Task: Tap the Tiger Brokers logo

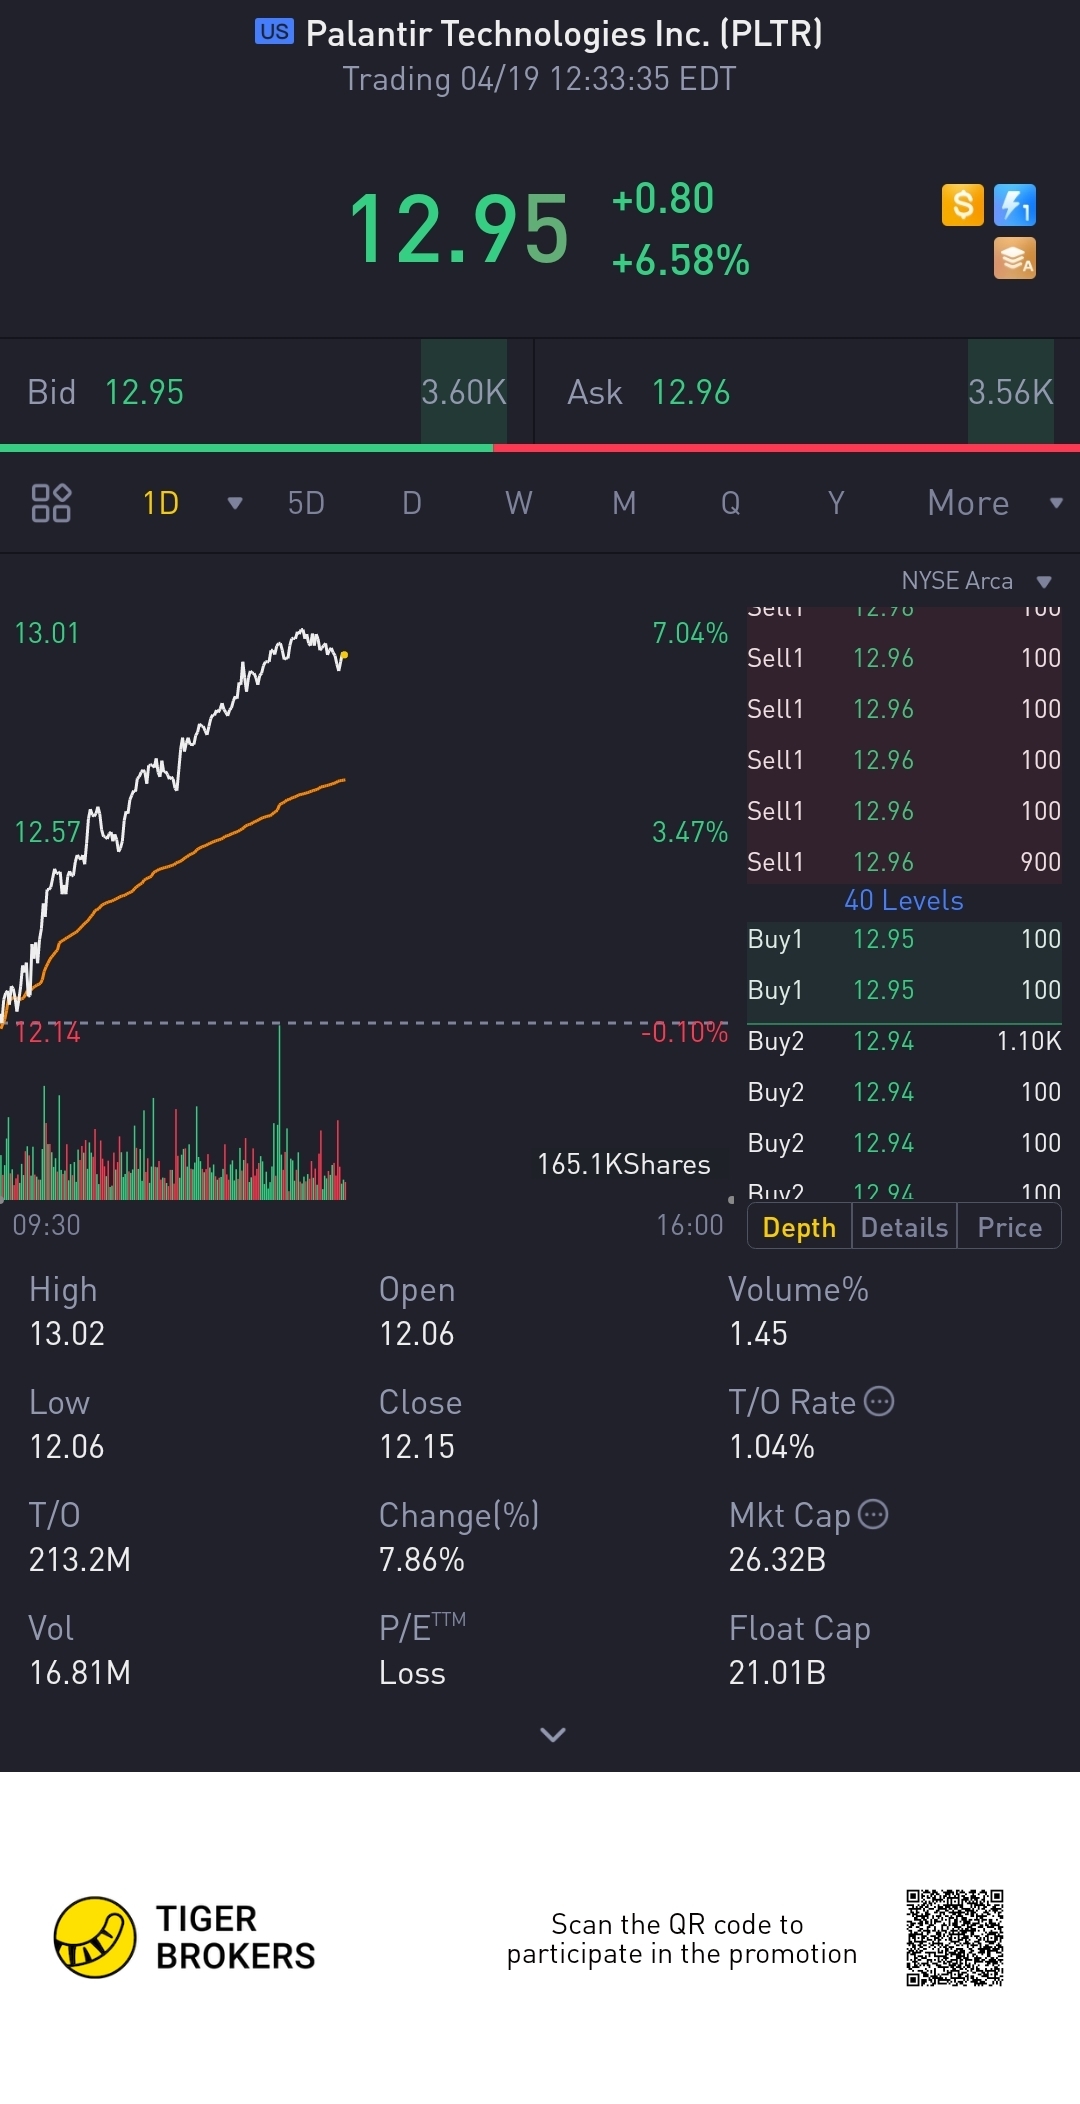Action: (x=185, y=1937)
